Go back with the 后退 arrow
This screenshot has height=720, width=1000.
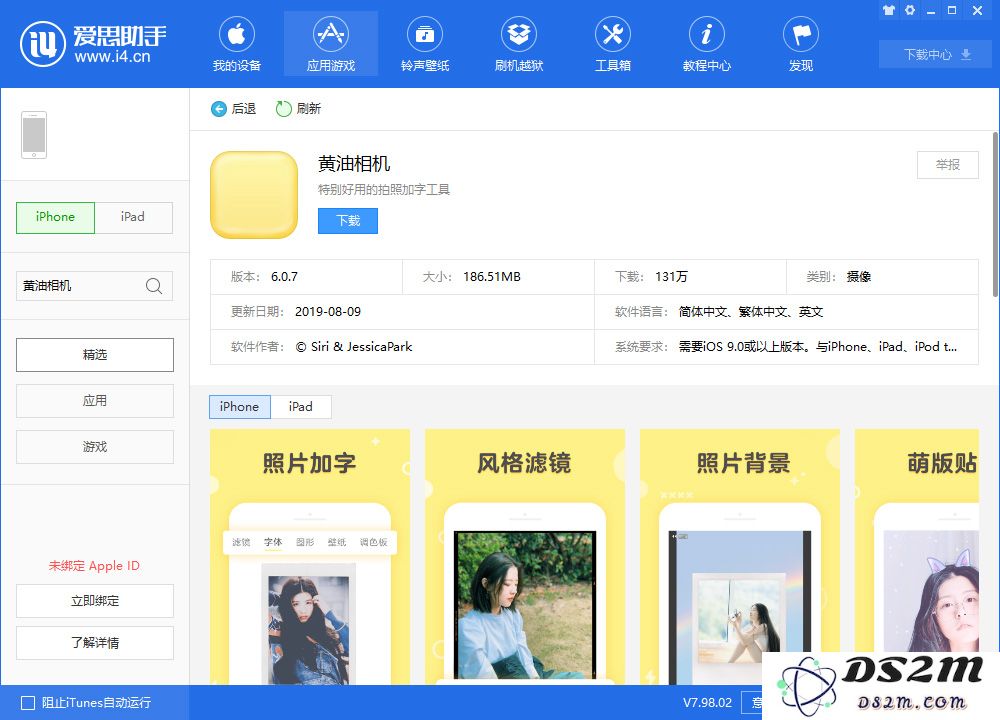[233, 108]
